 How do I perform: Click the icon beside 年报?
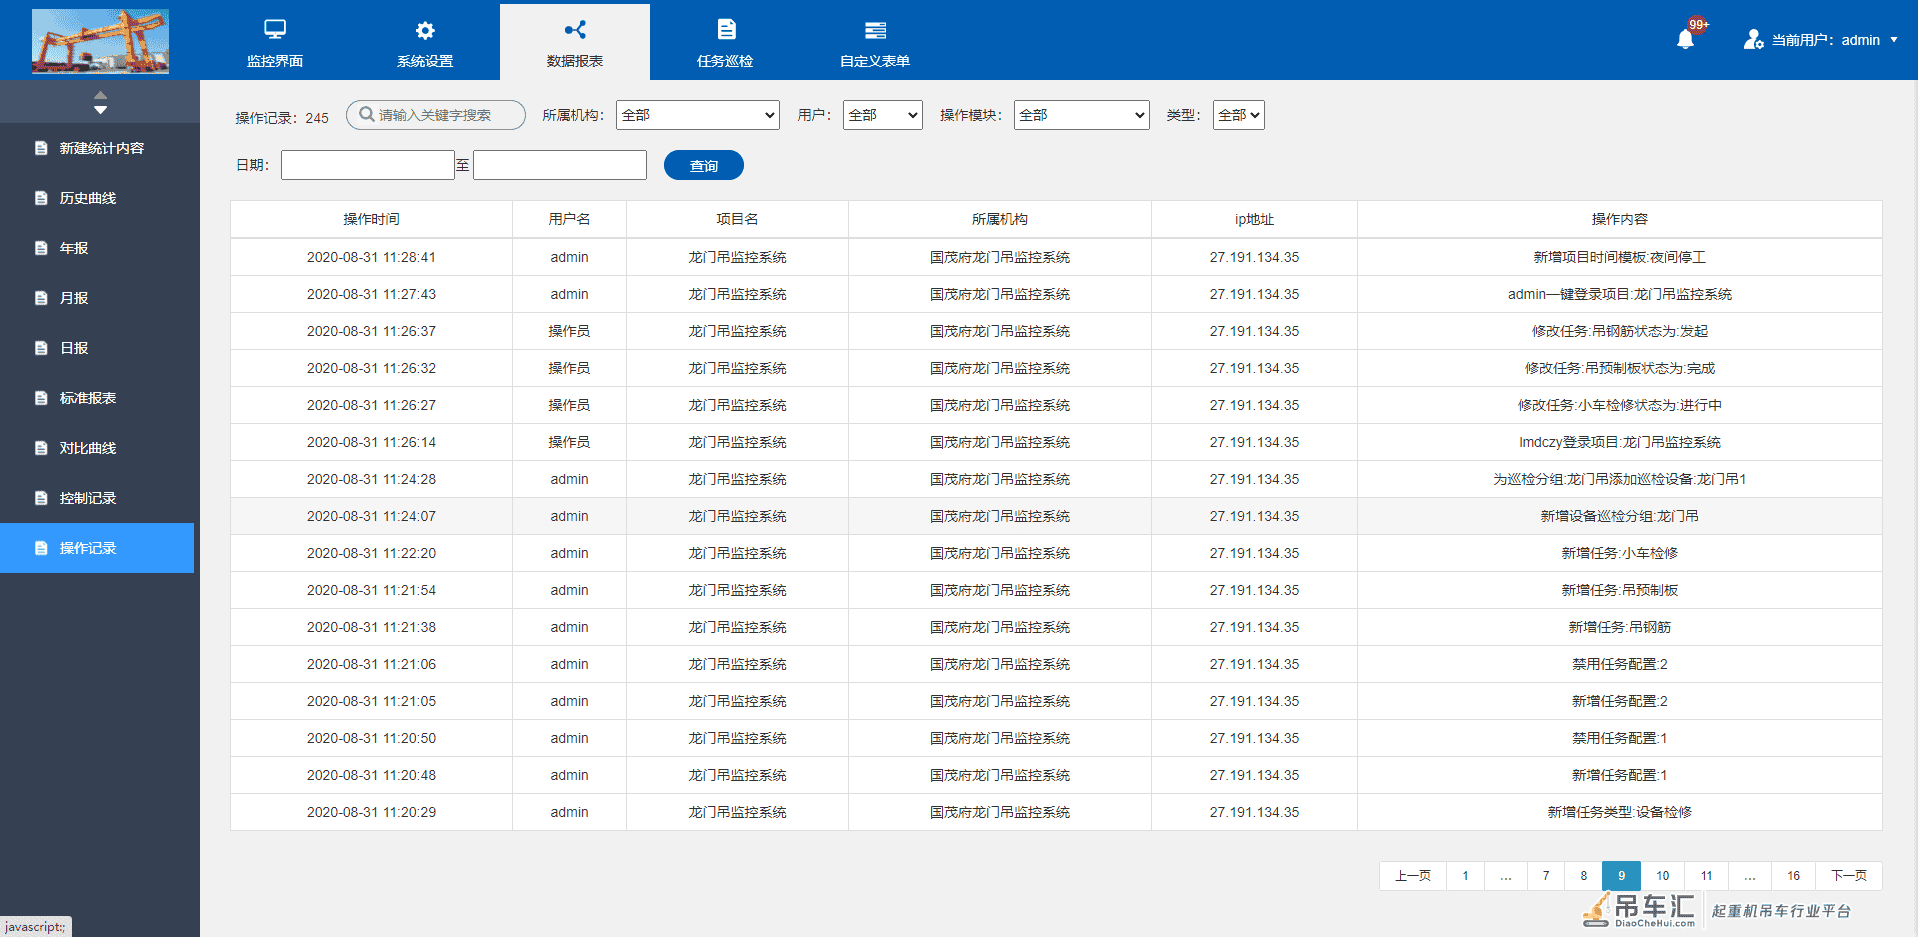pyautogui.click(x=41, y=248)
